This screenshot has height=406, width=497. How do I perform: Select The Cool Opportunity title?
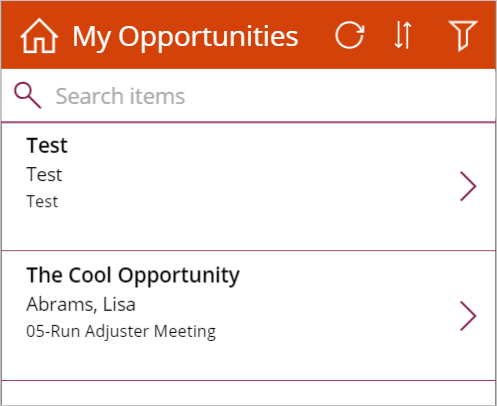(133, 276)
